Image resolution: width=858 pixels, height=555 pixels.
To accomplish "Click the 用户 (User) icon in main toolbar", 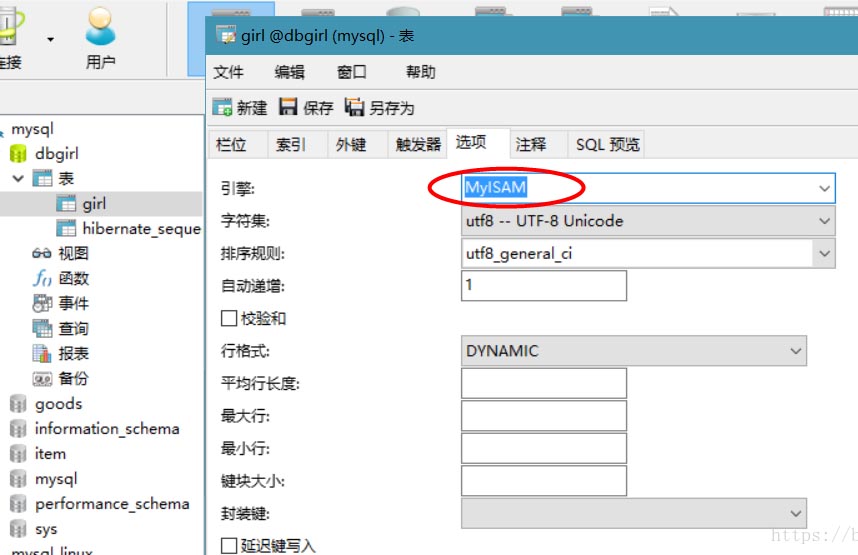I will coord(100,27).
